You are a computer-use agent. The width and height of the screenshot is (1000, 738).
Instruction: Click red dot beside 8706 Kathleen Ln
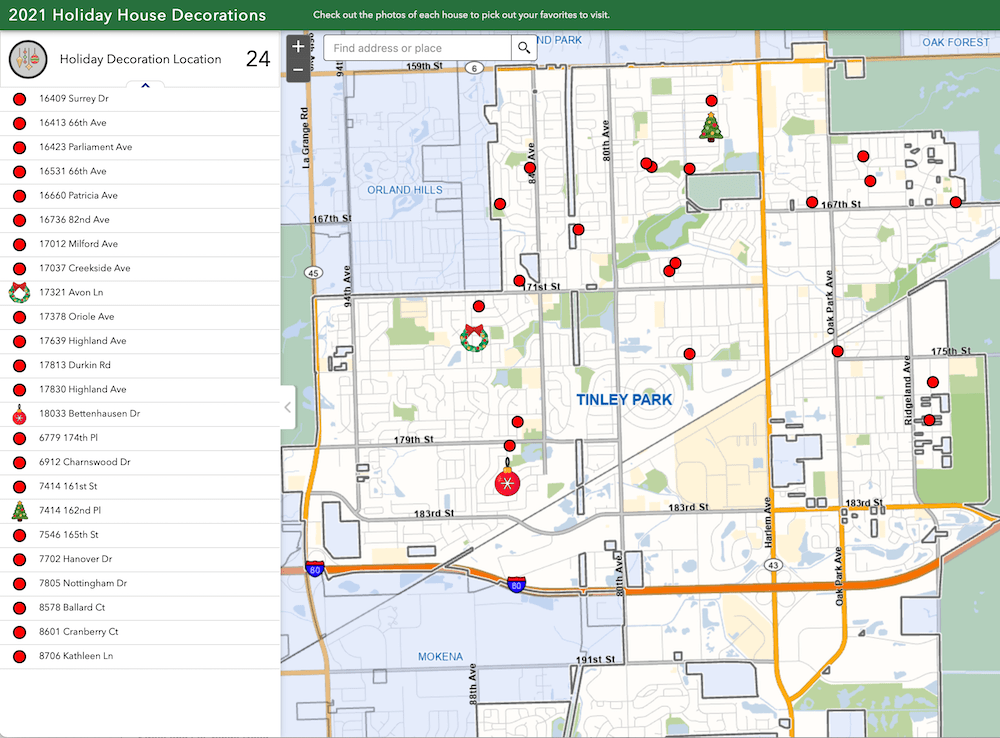click(x=20, y=656)
